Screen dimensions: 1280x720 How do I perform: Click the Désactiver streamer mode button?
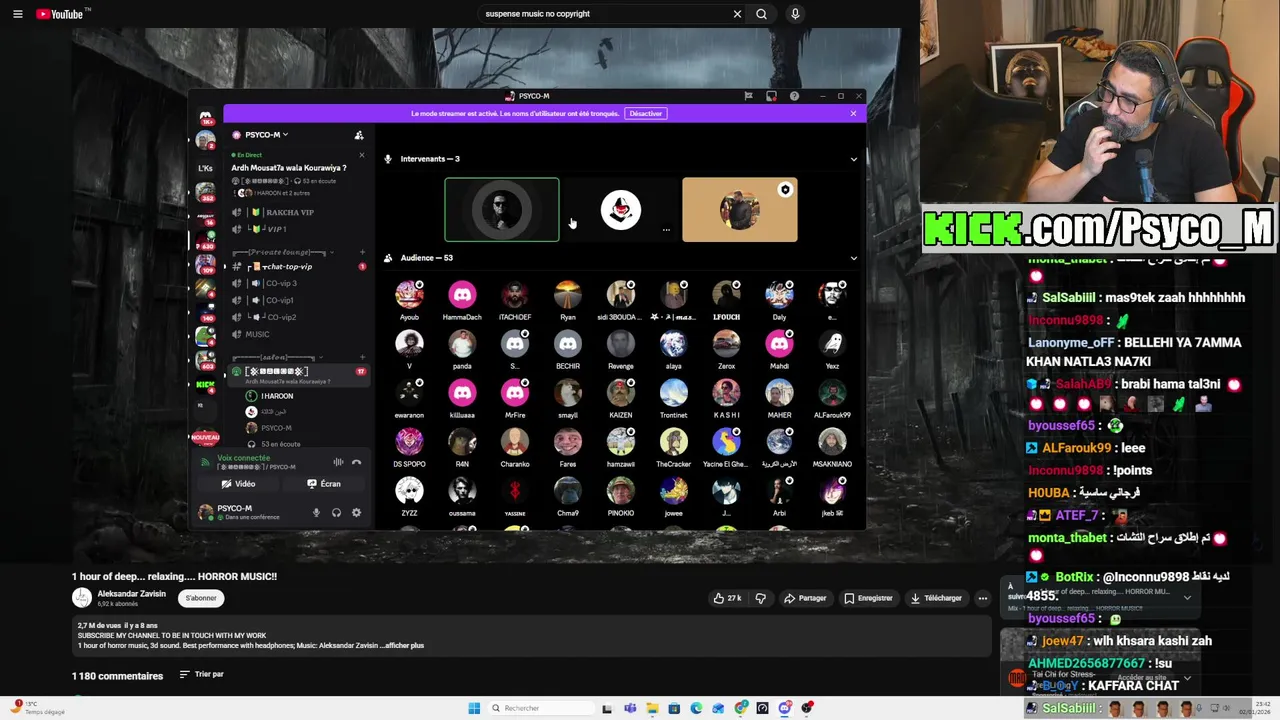[645, 113]
